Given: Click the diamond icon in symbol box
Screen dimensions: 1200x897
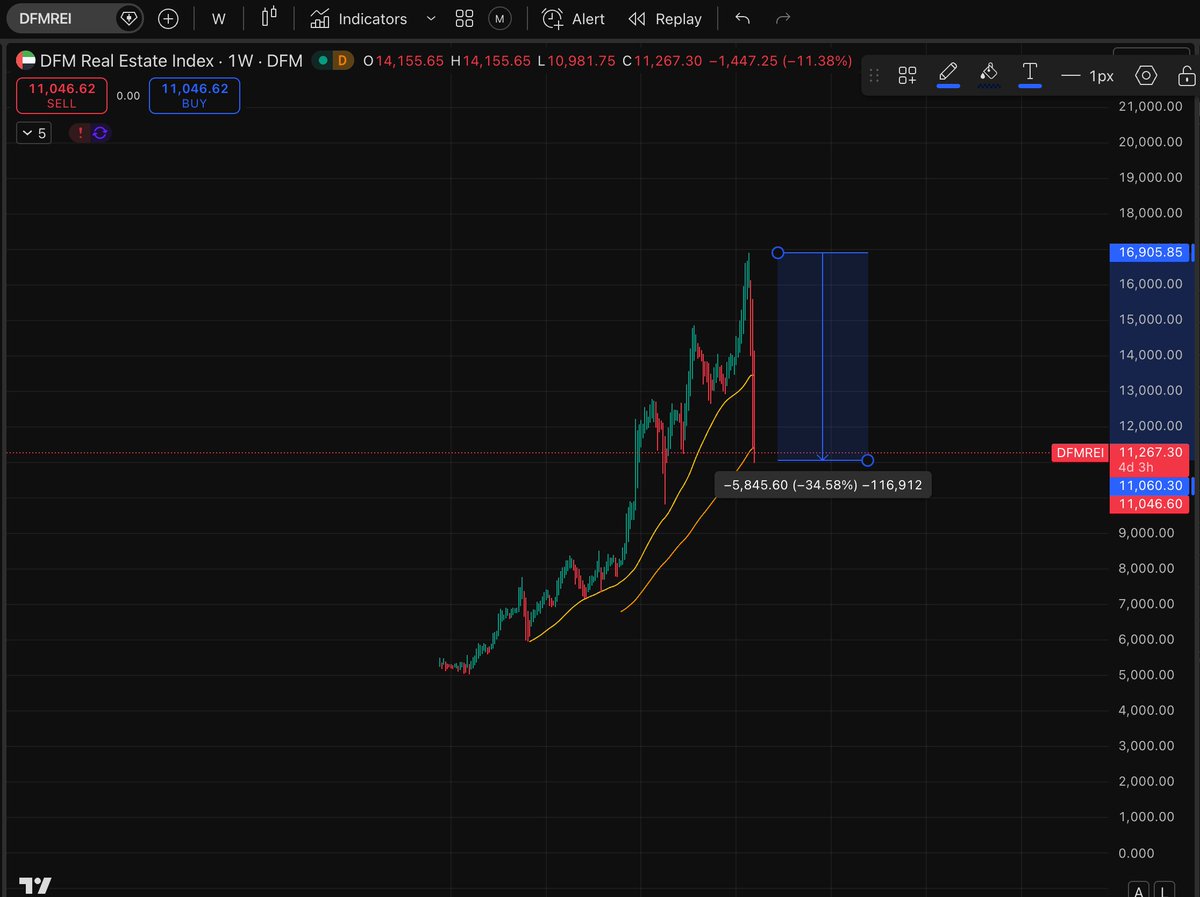Looking at the screenshot, I should coord(128,18).
